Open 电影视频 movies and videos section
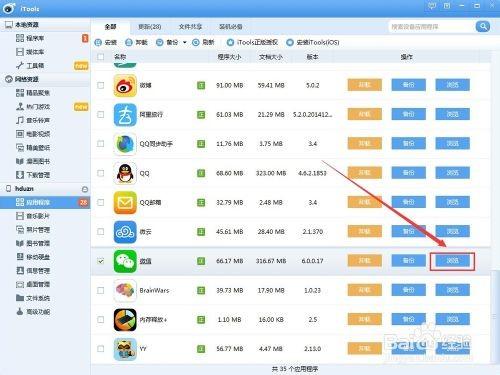500x375 pixels. click(38, 134)
